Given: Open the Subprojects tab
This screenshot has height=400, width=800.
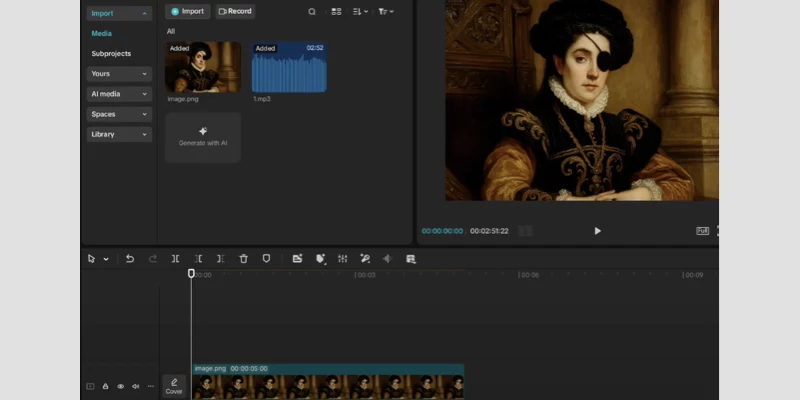Looking at the screenshot, I should [111, 54].
